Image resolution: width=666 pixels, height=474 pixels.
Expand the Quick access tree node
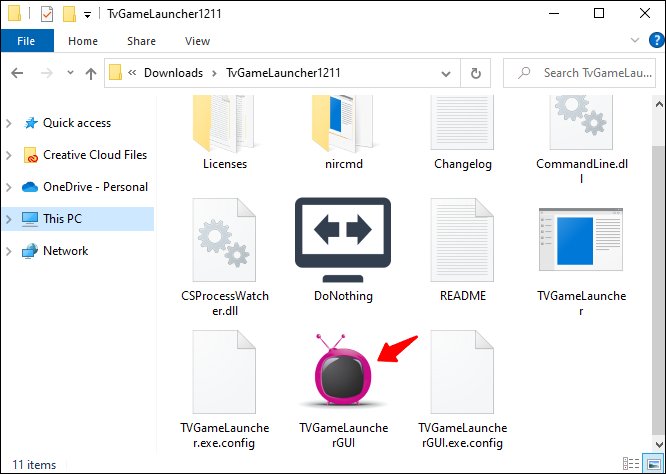click(8, 123)
